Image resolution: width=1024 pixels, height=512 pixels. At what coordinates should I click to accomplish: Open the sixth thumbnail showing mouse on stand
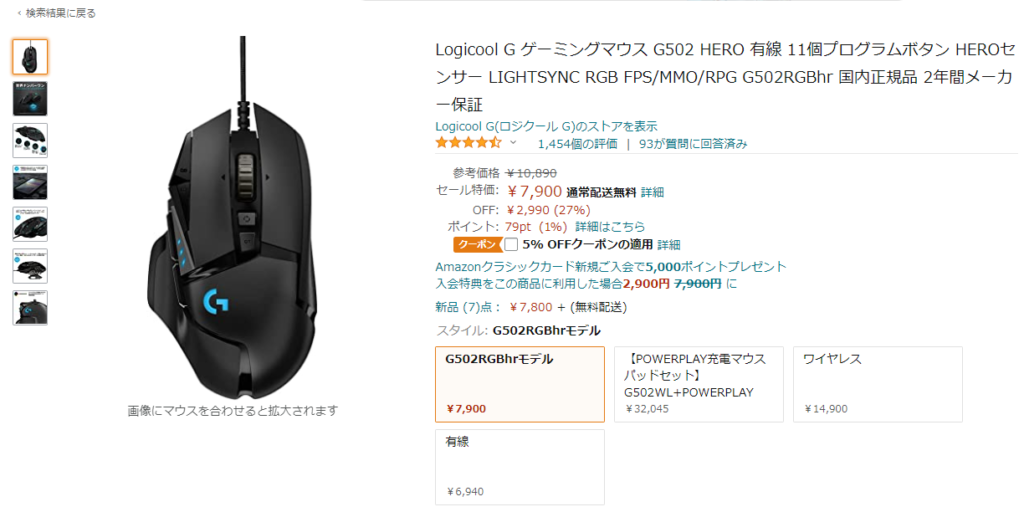(30, 266)
